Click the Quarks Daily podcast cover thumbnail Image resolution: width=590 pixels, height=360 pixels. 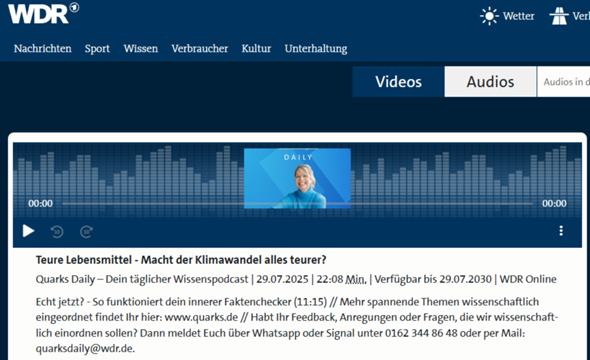[297, 178]
